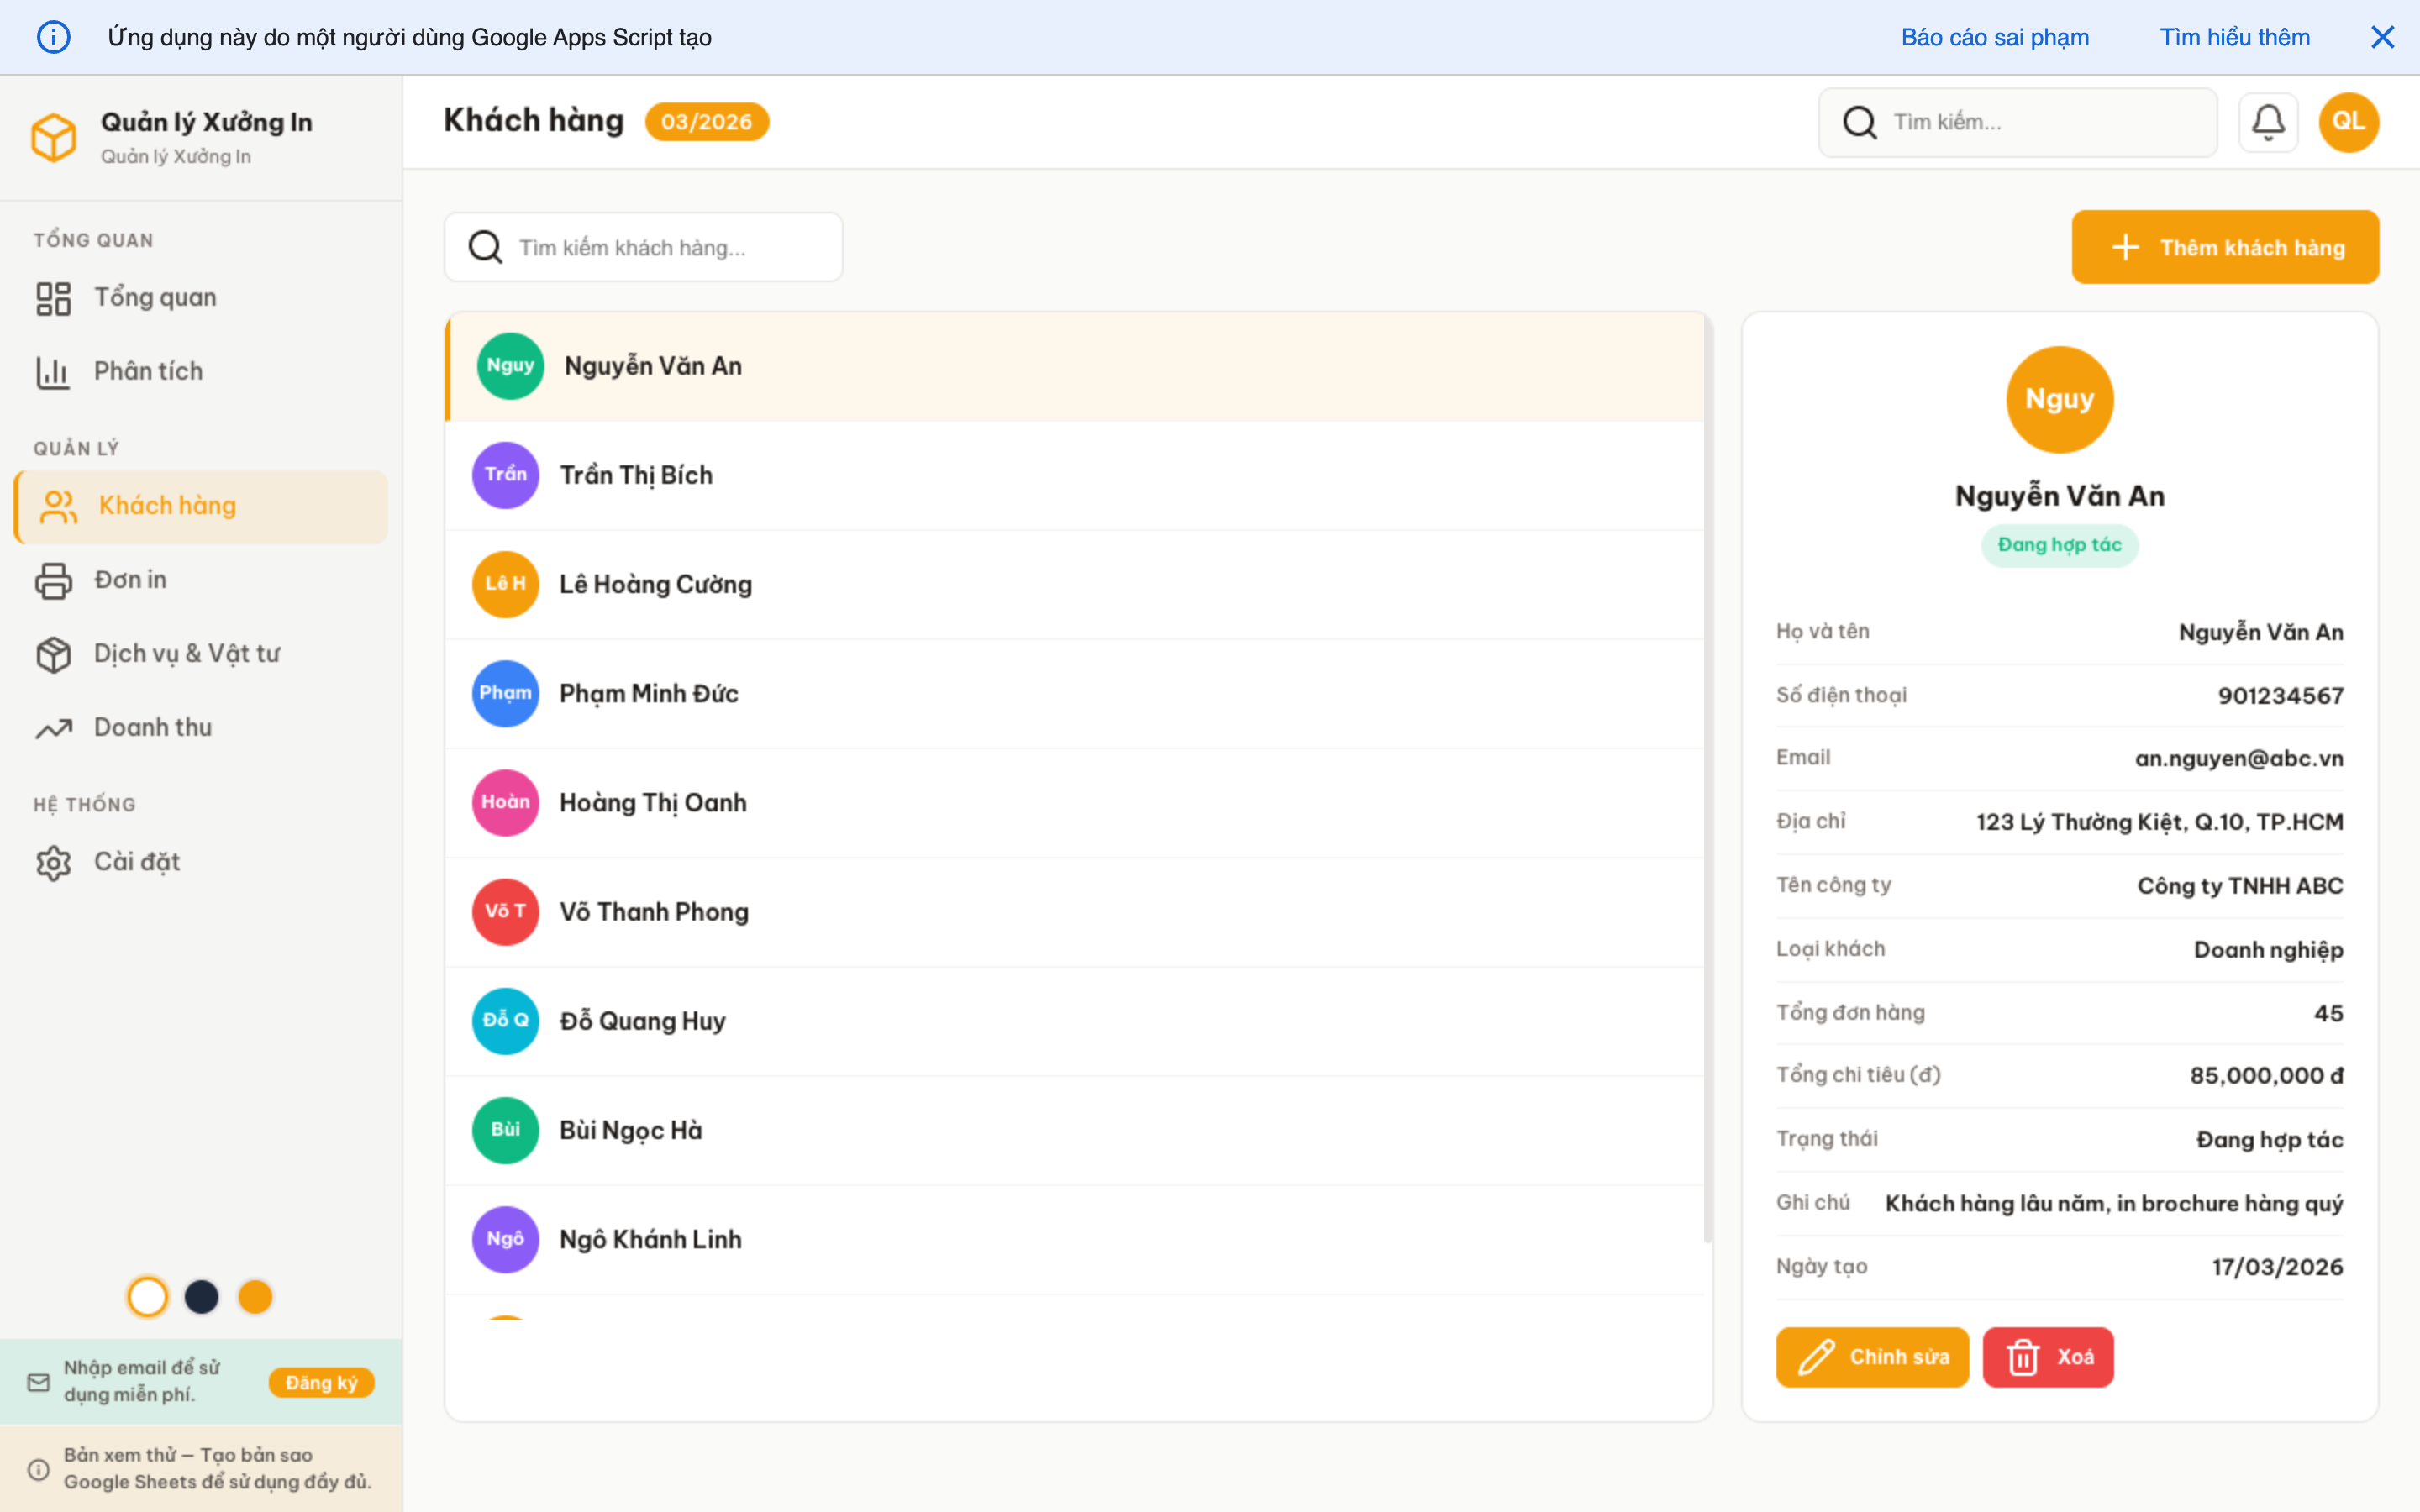Open the Phân tích analytics section

pos(148,370)
